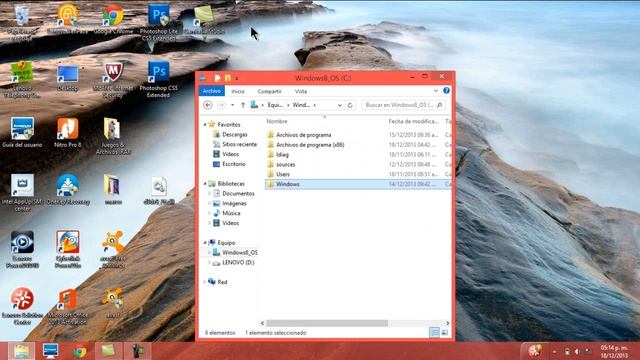Open recent locations dropdown arrow
Image resolution: width=640 pixels, height=360 pixels.
pos(232,105)
